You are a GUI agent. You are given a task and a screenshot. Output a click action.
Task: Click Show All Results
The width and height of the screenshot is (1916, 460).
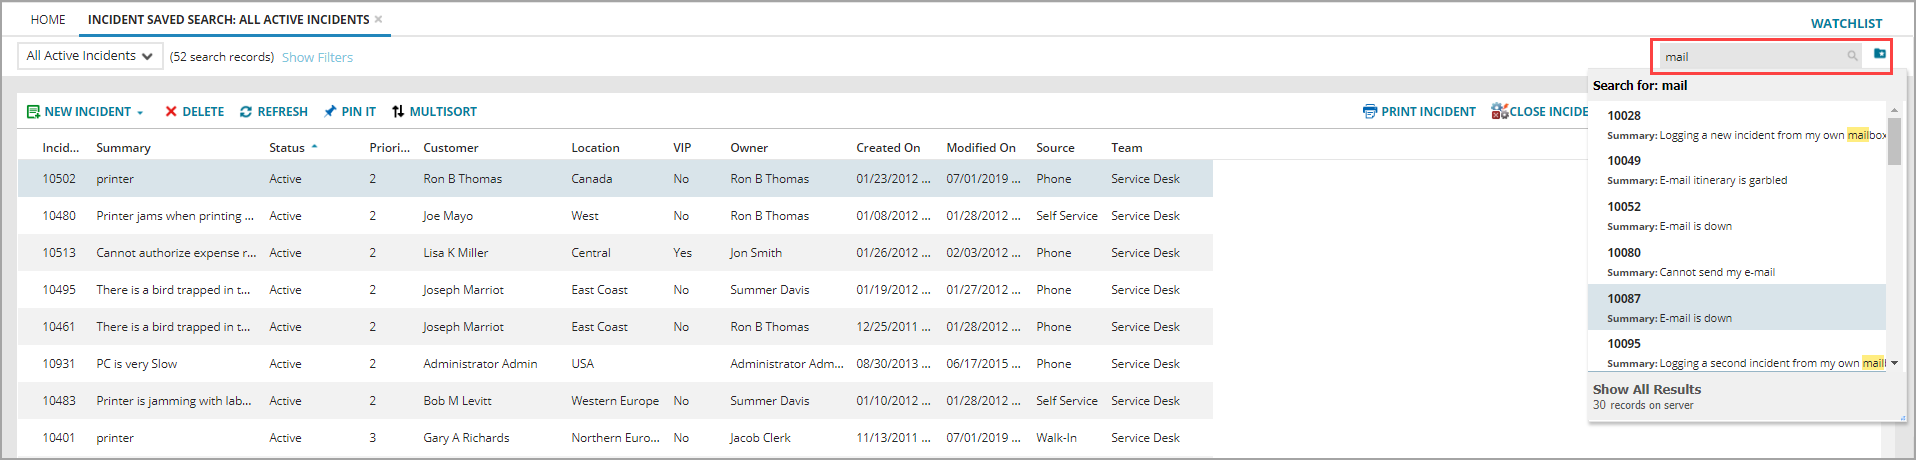click(1646, 390)
